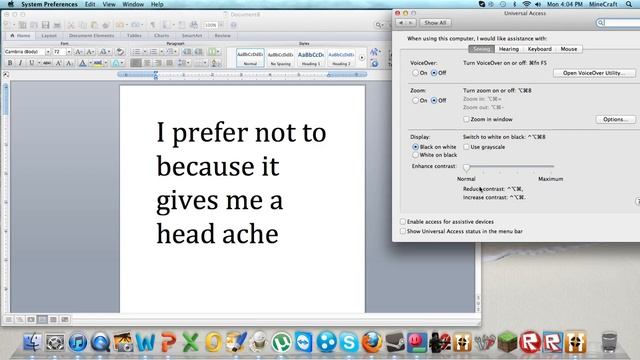Center the text in Word
This screenshot has width=640, height=360.
pyautogui.click(x=147, y=63)
